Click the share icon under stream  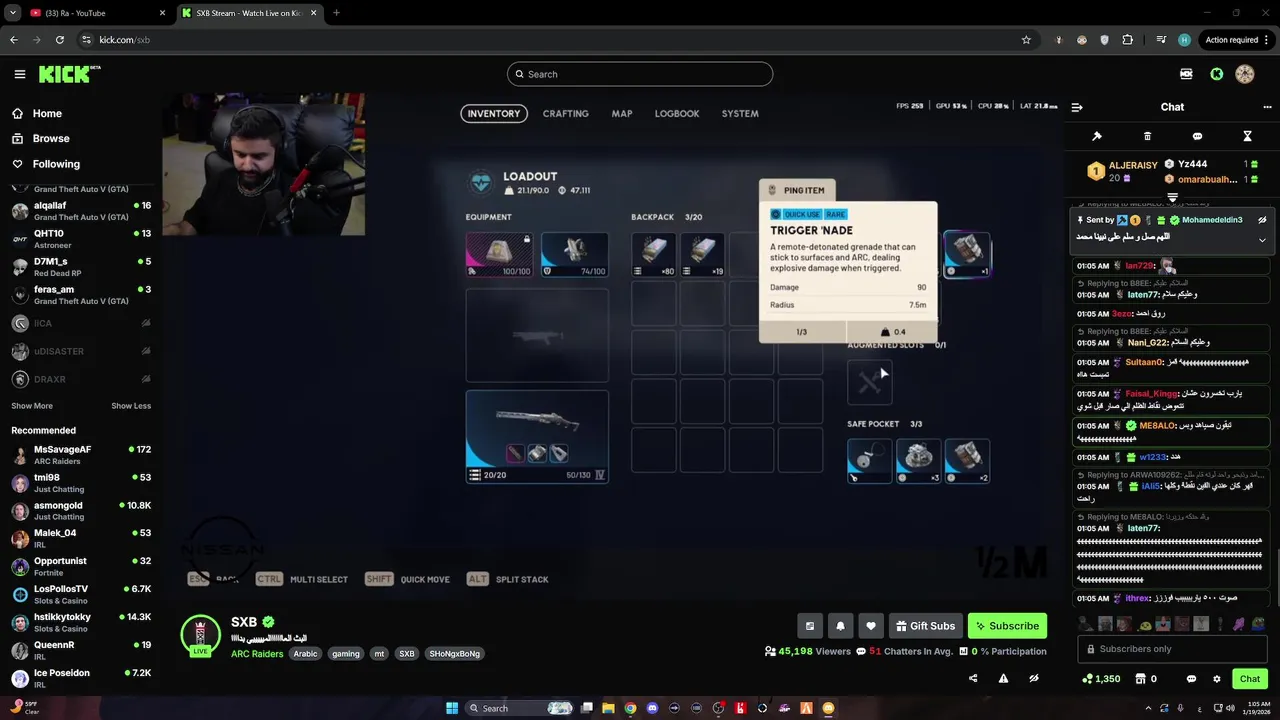click(973, 678)
